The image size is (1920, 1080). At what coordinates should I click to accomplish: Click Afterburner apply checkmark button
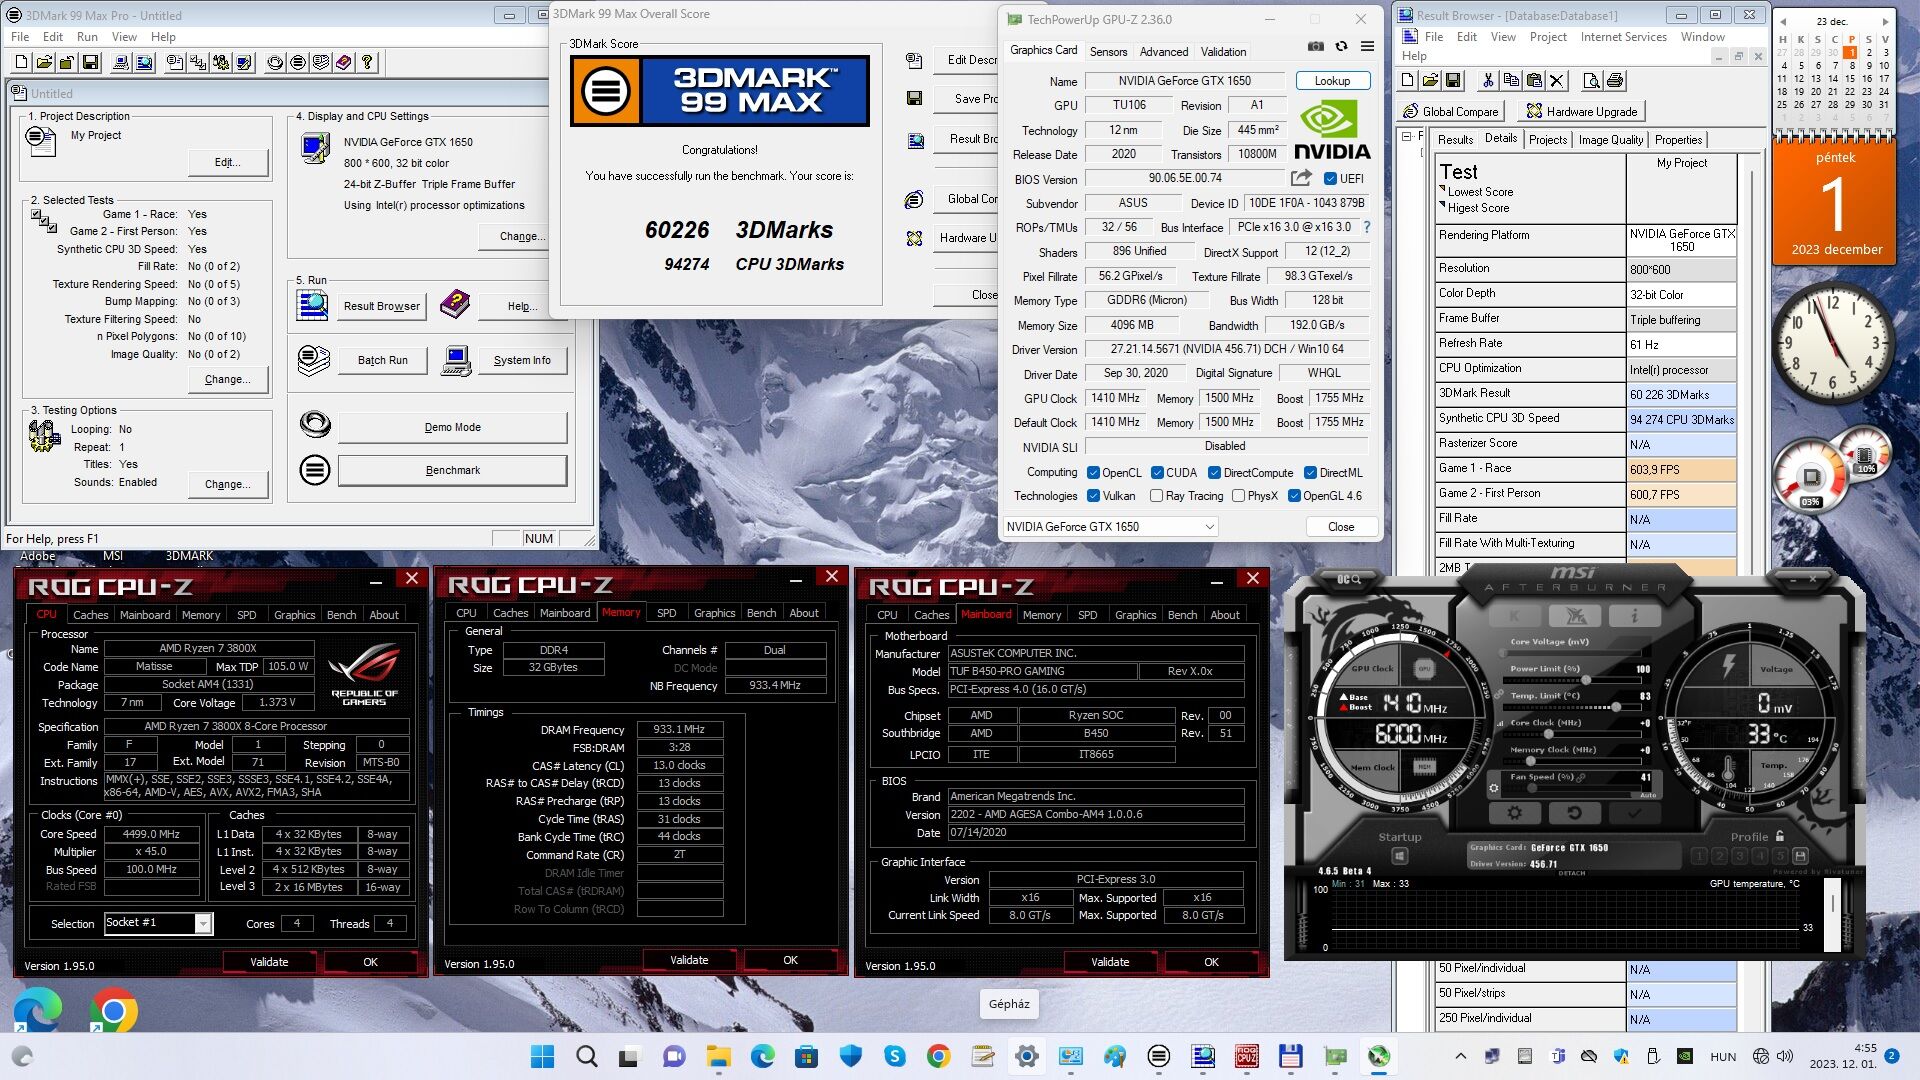click(1634, 813)
